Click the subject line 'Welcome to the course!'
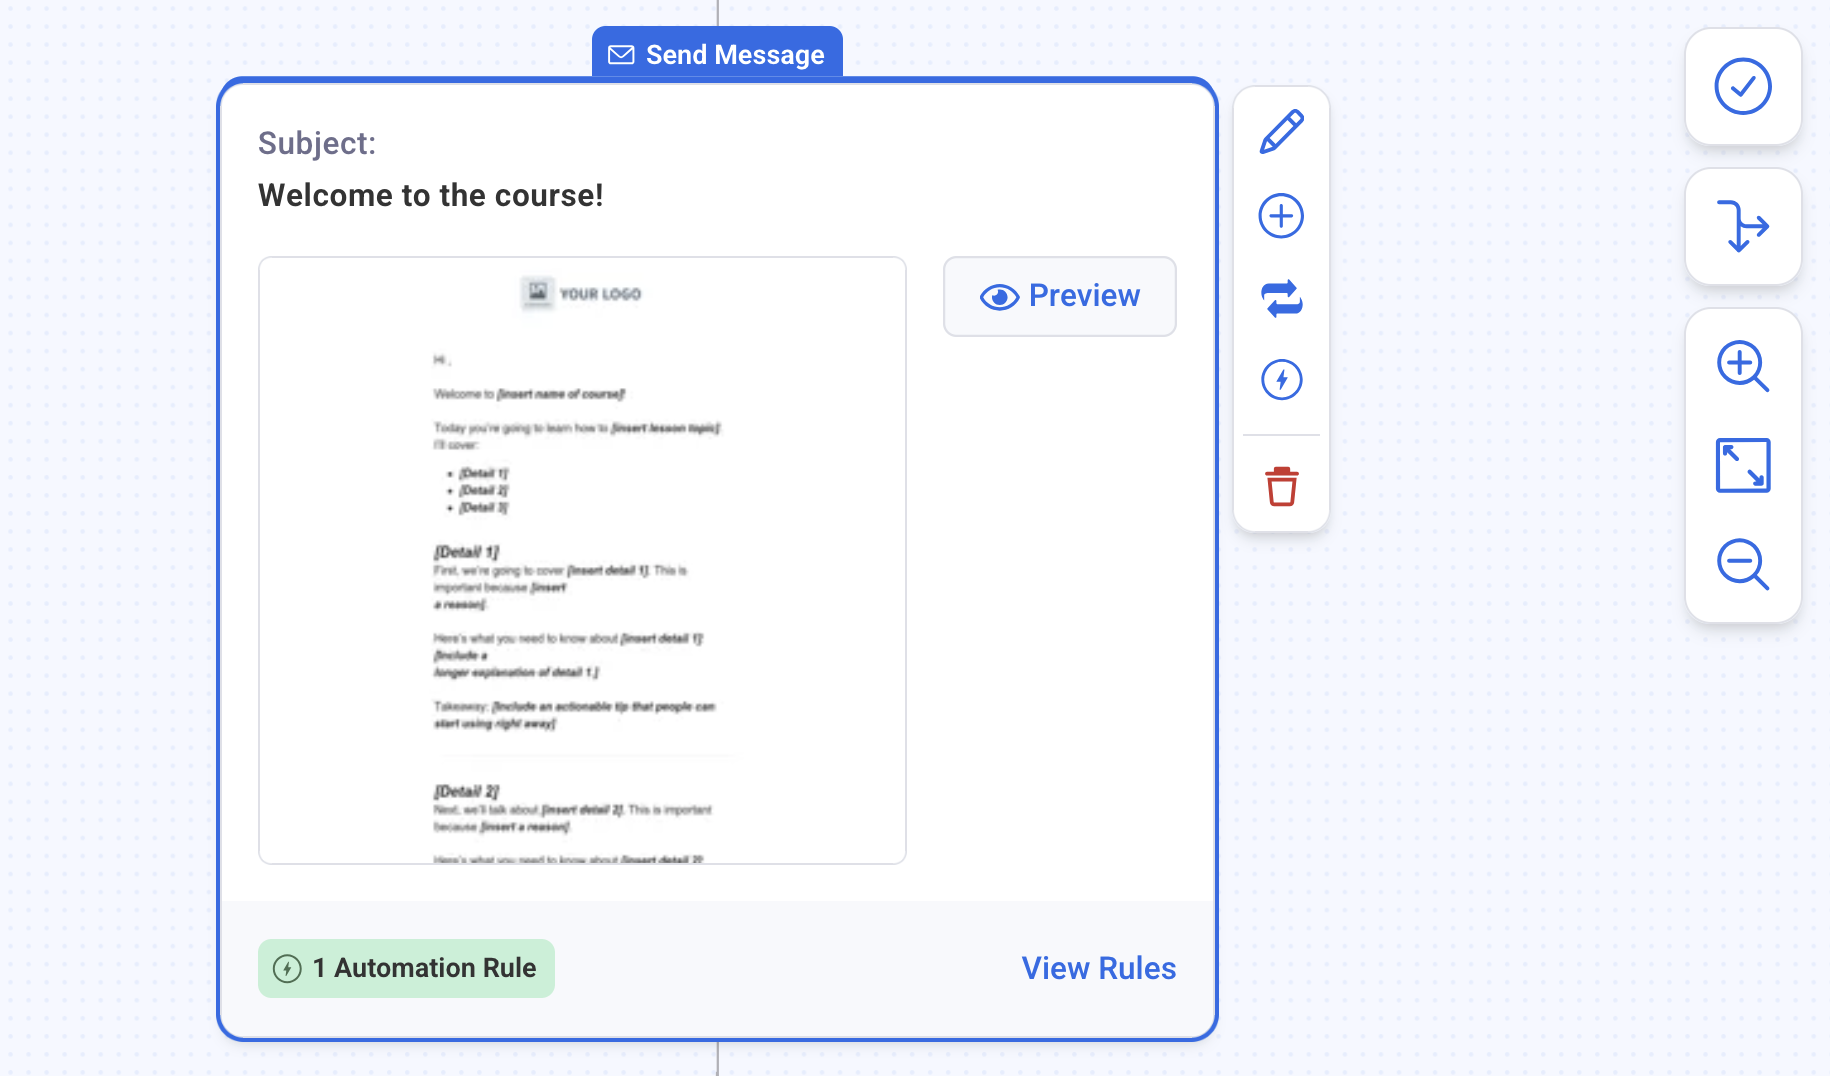This screenshot has height=1076, width=1830. pos(430,195)
